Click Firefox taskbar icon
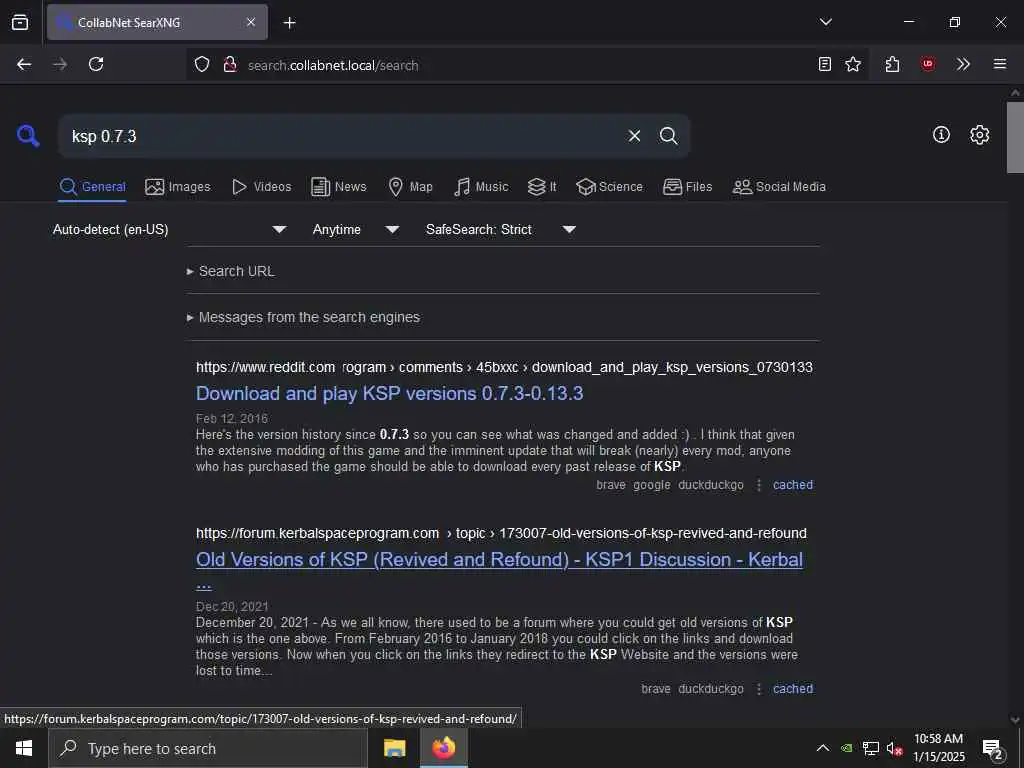This screenshot has height=768, width=1024. click(x=443, y=748)
